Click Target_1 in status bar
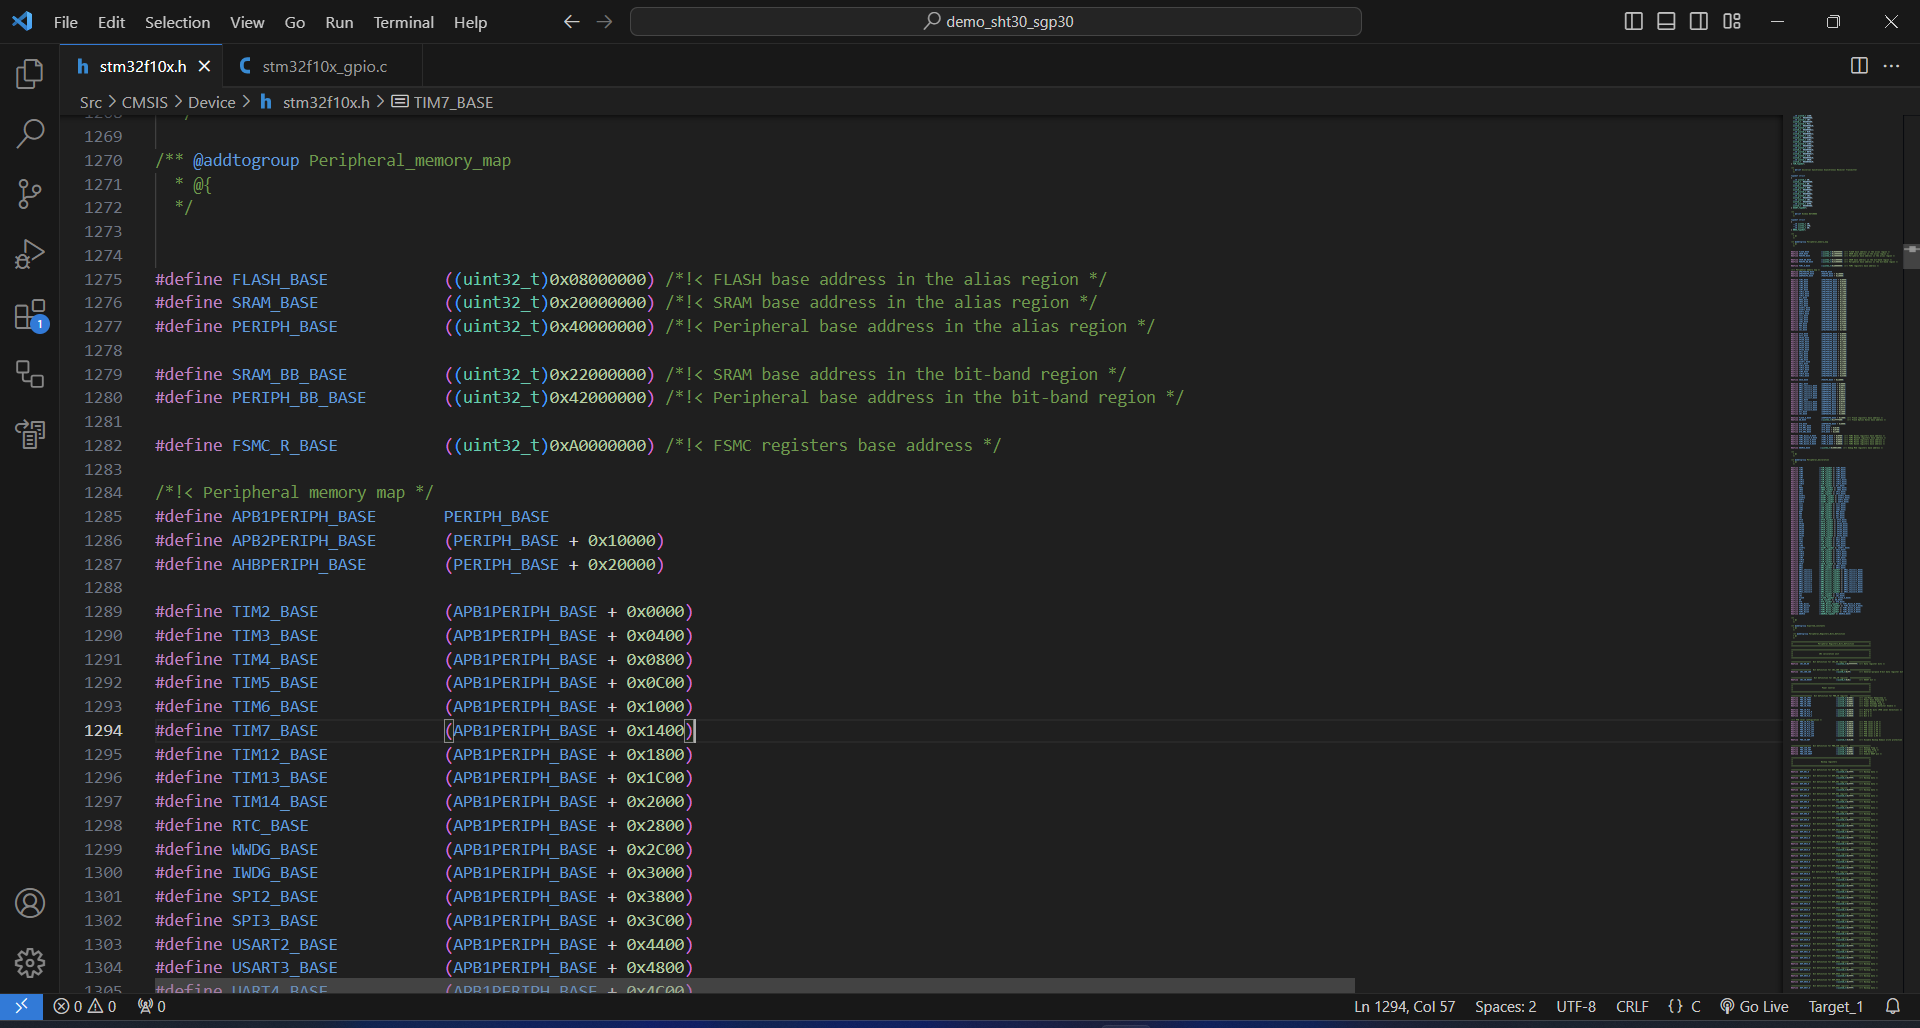Screen dimensions: 1920x1028 pos(1835,1006)
